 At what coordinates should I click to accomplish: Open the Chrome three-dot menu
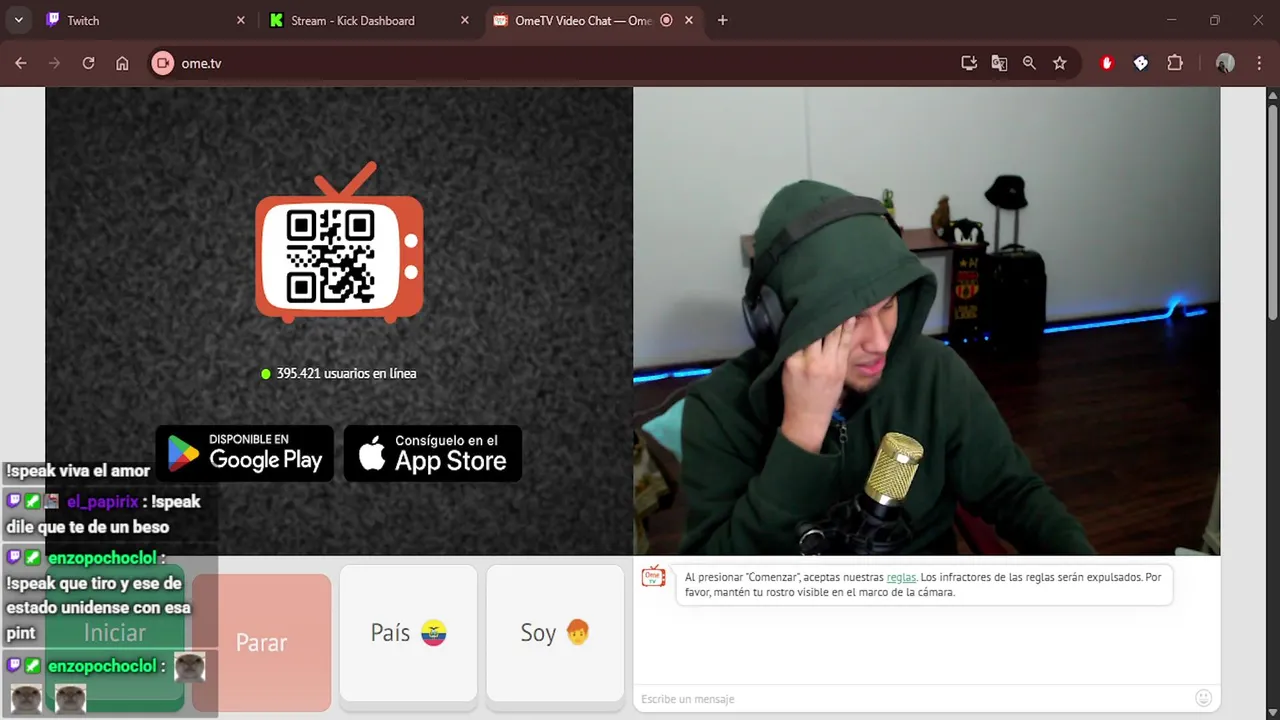click(x=1259, y=63)
